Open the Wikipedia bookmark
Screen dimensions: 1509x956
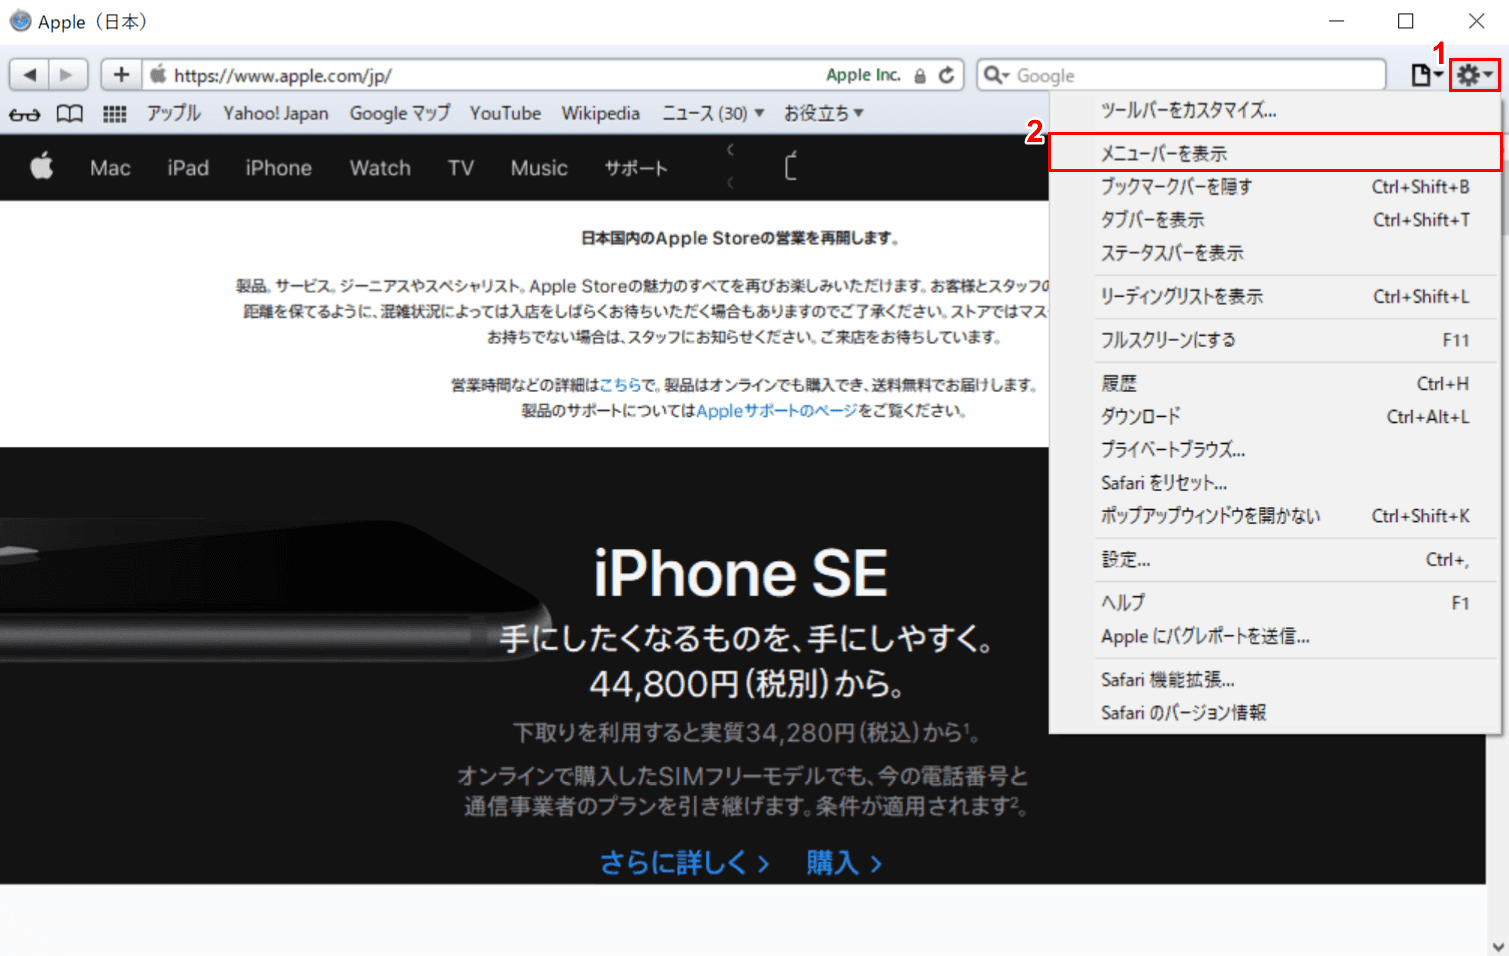(600, 113)
